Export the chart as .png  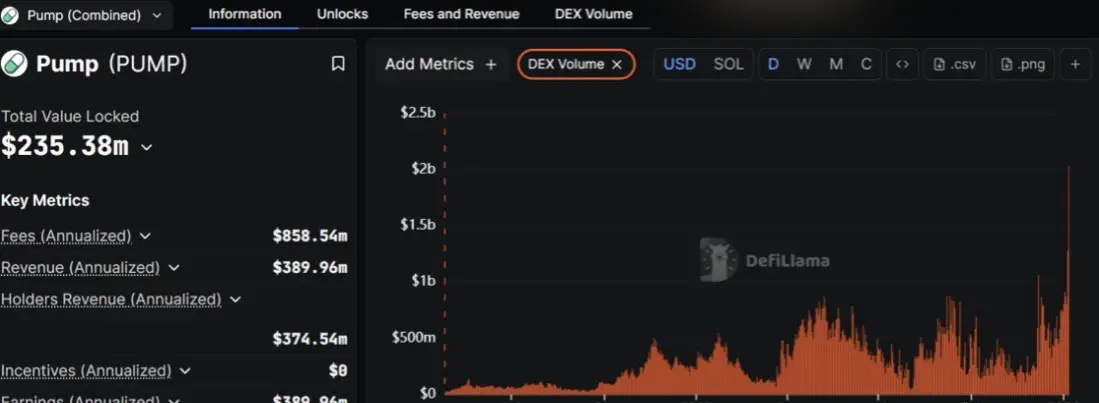tap(1023, 64)
